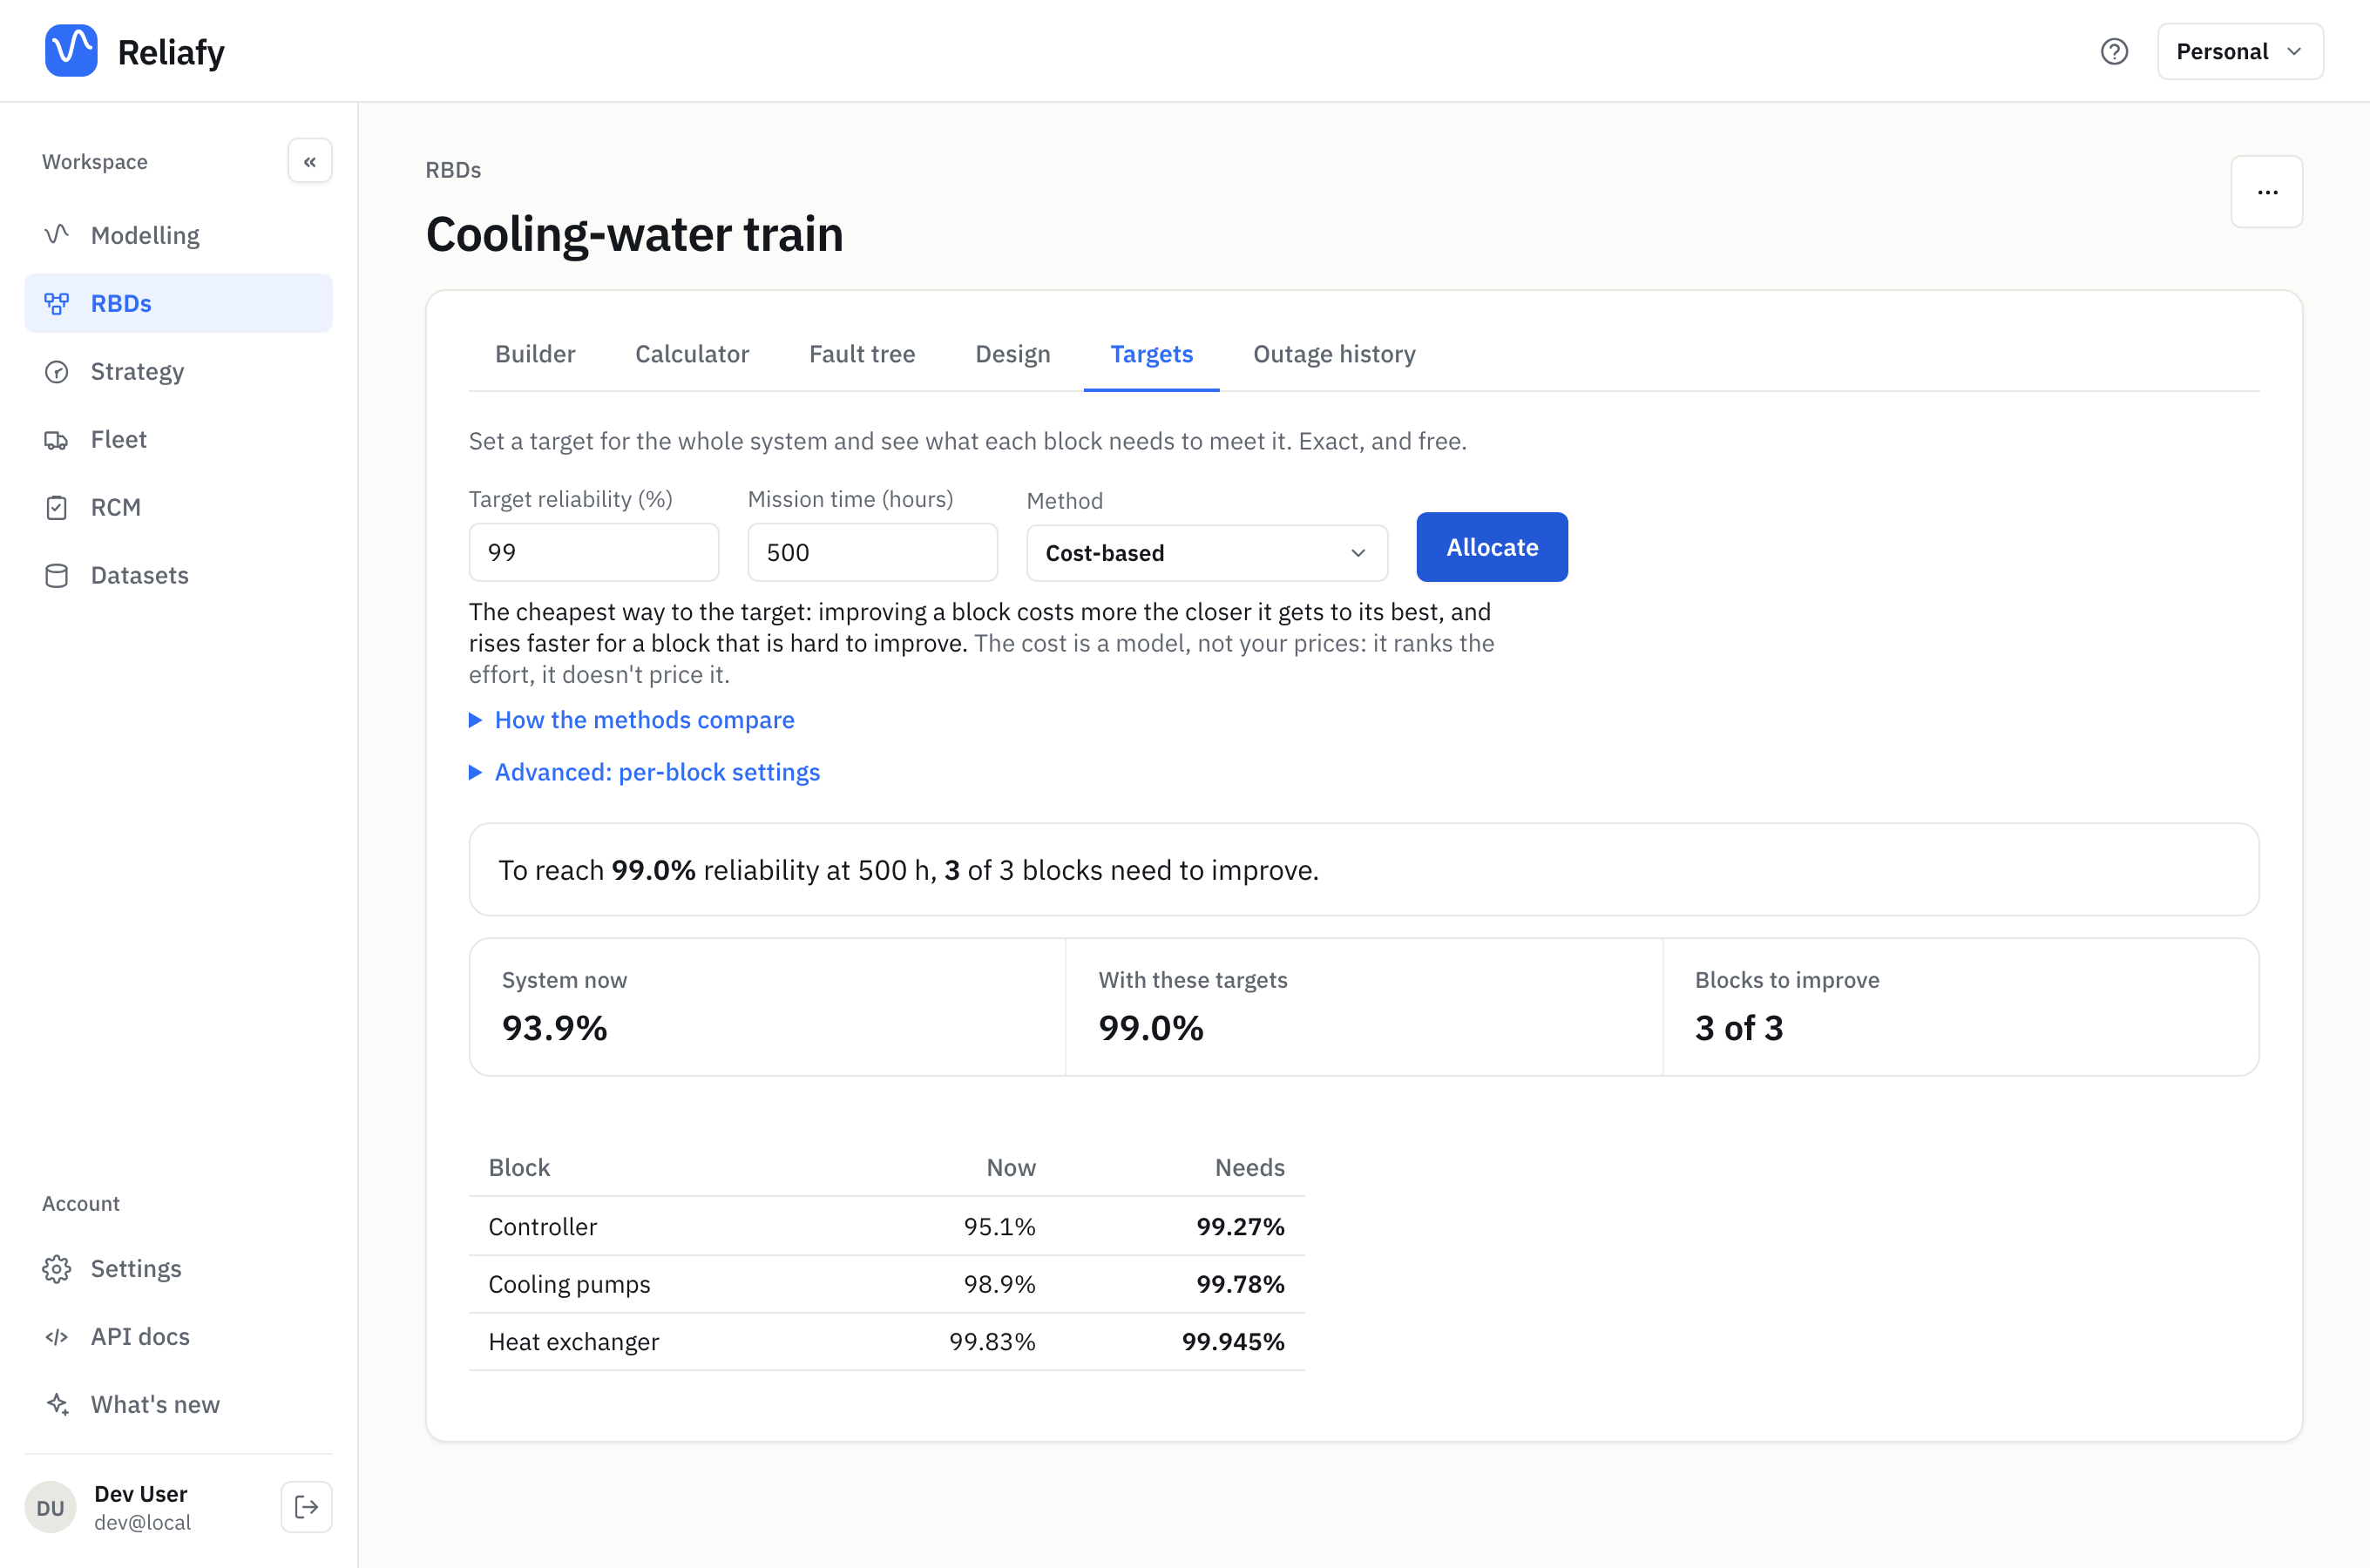Image resolution: width=2370 pixels, height=1568 pixels.
Task: Click the Heat exchanger row name
Action: pyautogui.click(x=573, y=1342)
